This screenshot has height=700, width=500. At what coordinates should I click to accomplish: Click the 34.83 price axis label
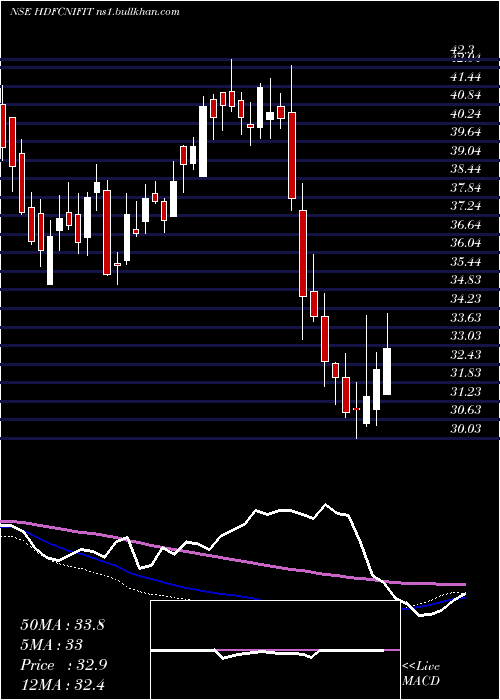(466, 280)
